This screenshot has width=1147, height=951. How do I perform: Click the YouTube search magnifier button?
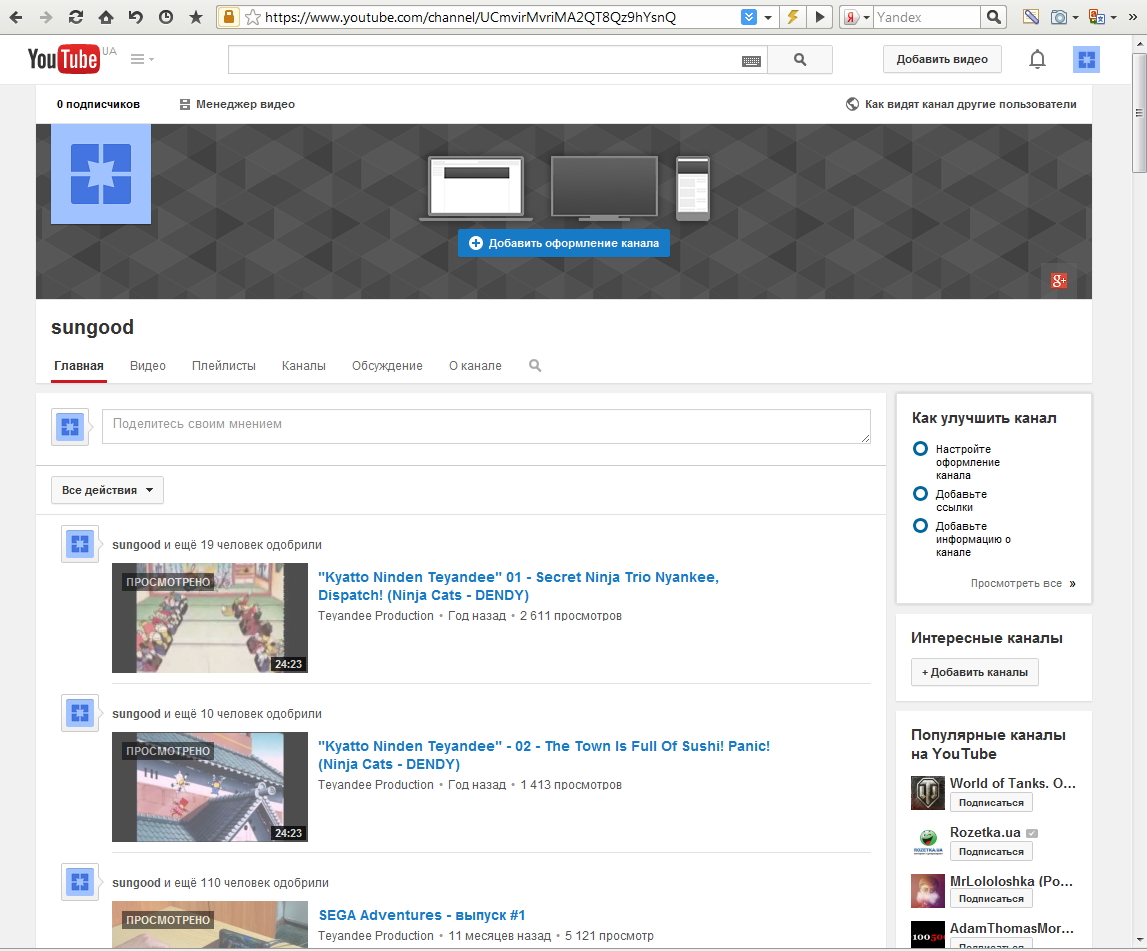pyautogui.click(x=800, y=59)
